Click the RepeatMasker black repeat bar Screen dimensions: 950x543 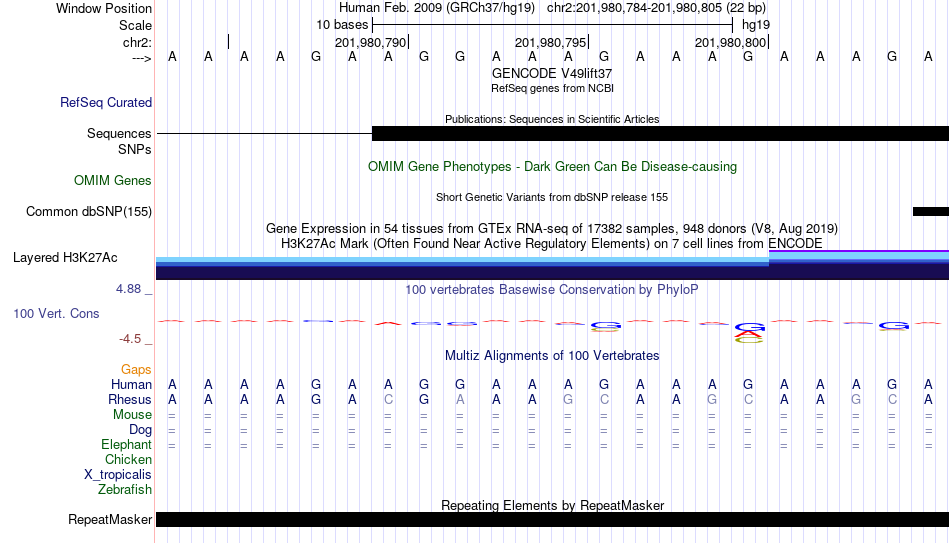[x=553, y=519]
